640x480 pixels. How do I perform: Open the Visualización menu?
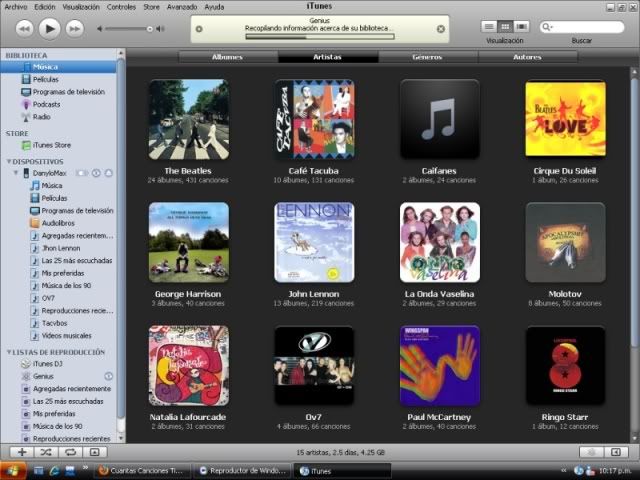81,7
